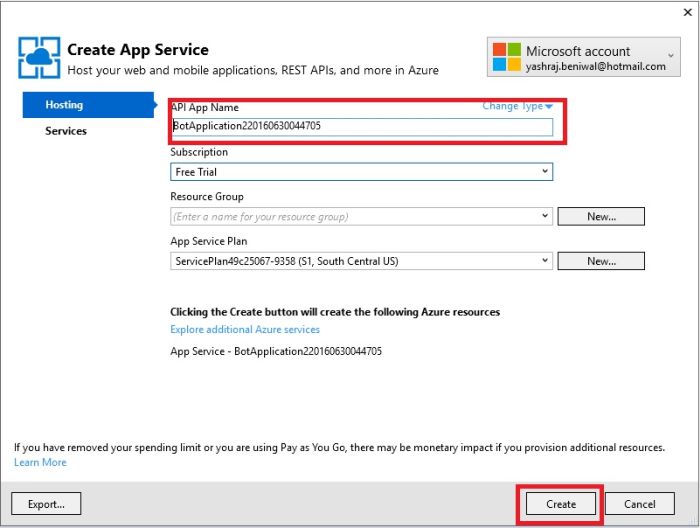
Task: Click 'Host your web and mobile applications' subtitle
Action: tap(253, 71)
